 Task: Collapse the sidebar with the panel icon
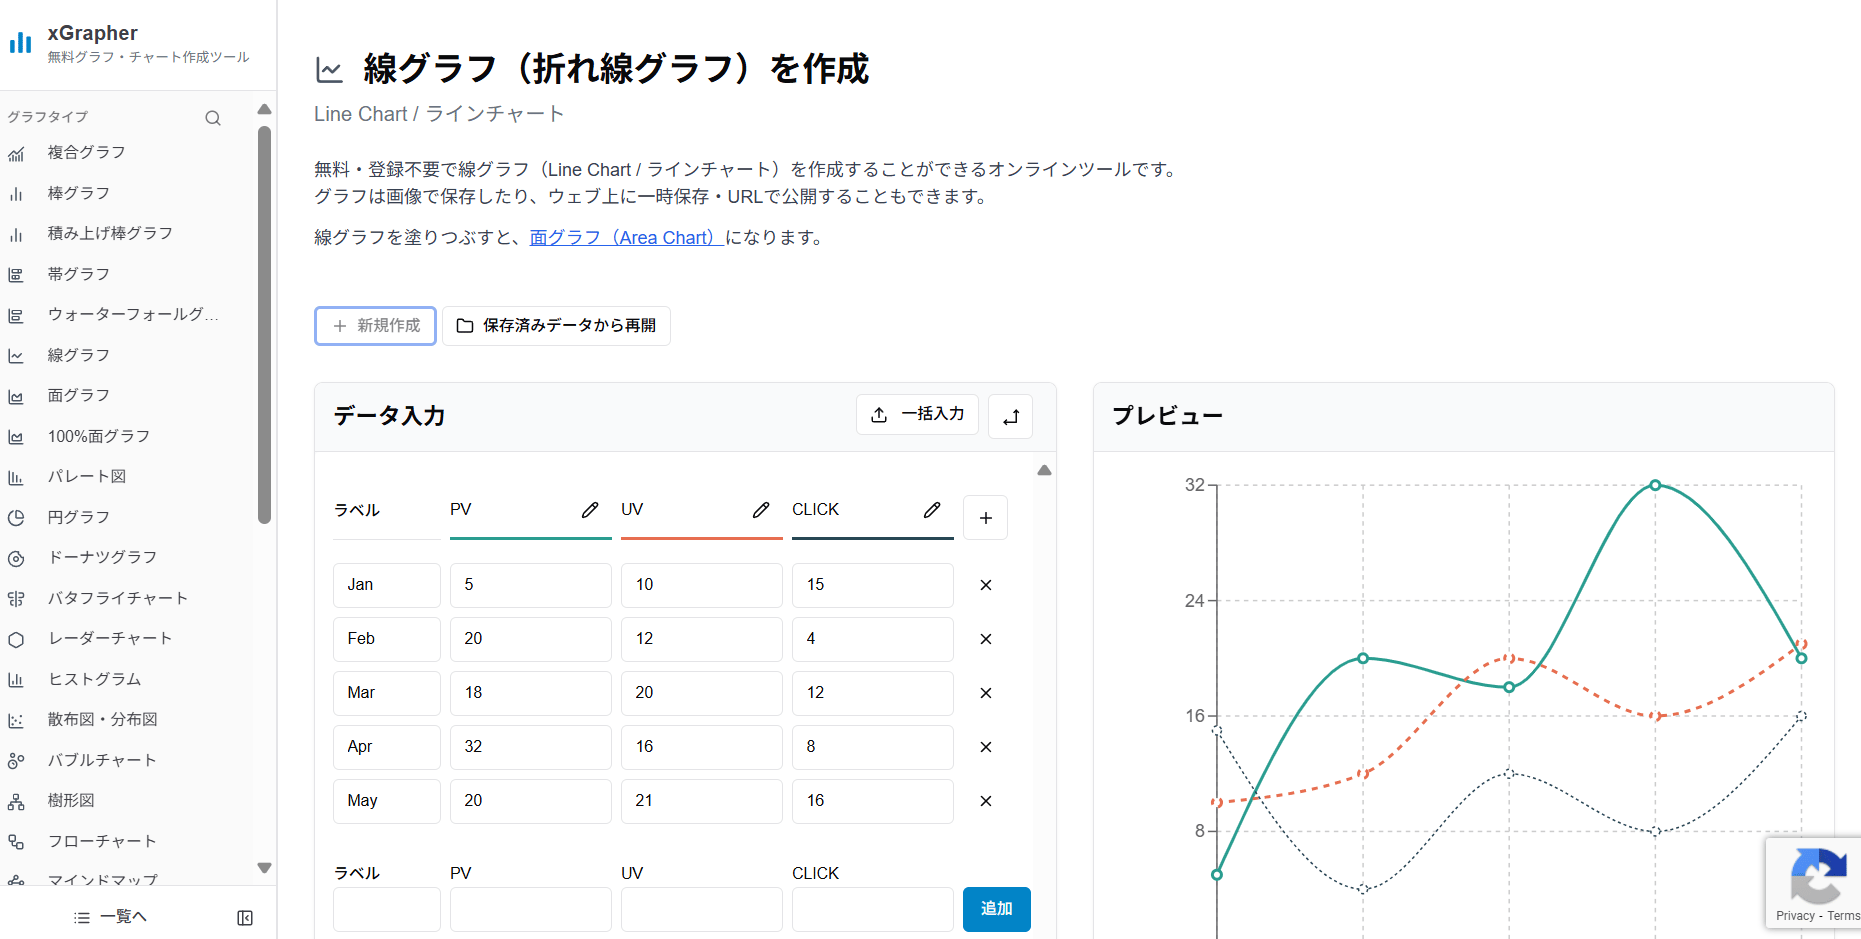click(x=244, y=916)
